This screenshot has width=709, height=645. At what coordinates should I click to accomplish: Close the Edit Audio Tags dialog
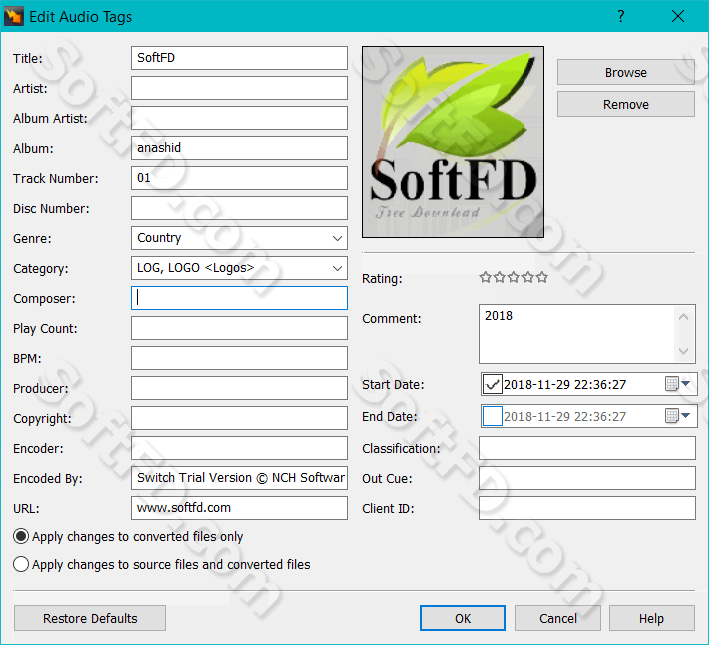pyautogui.click(x=677, y=16)
